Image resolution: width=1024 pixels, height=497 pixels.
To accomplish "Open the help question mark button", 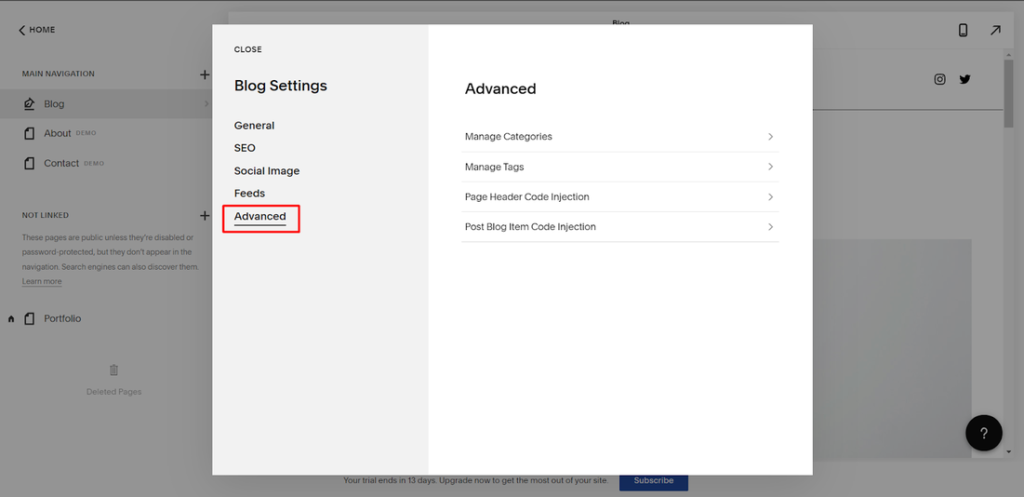I will point(983,433).
